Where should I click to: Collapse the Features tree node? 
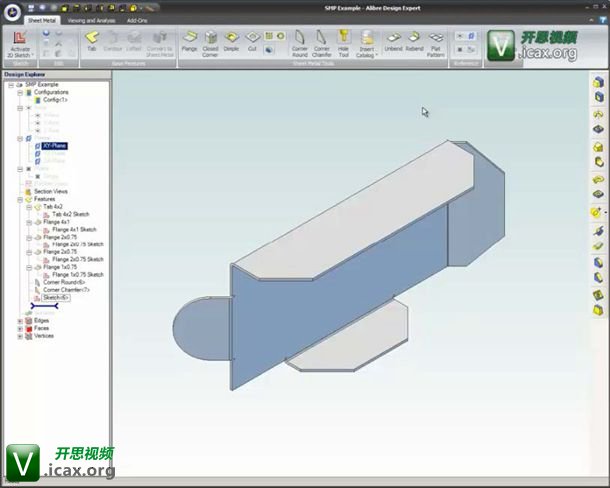click(20, 199)
